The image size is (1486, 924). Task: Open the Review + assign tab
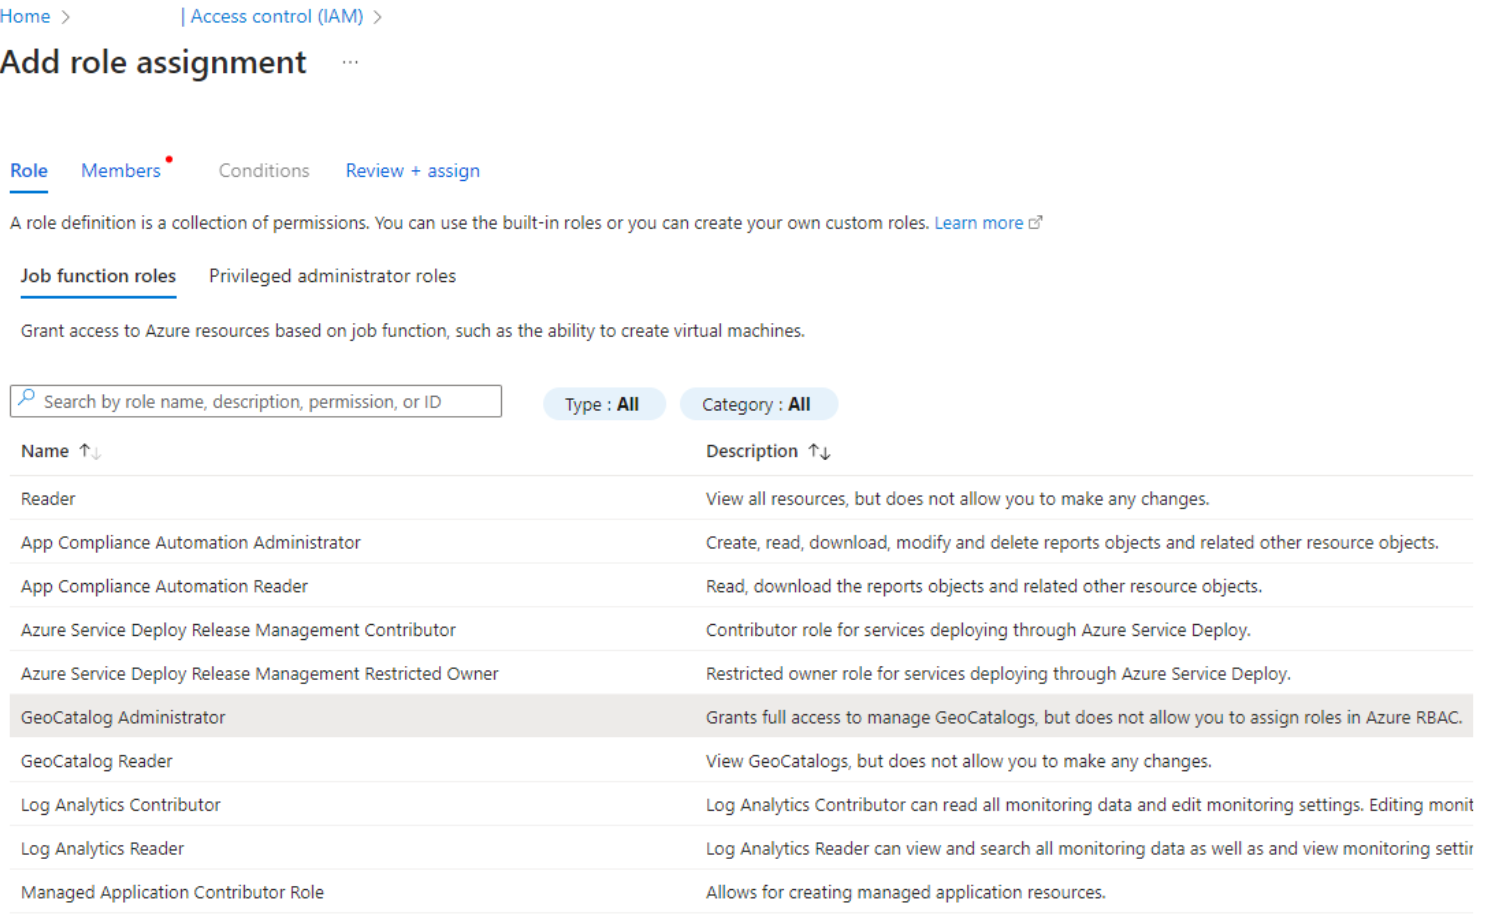tap(413, 171)
